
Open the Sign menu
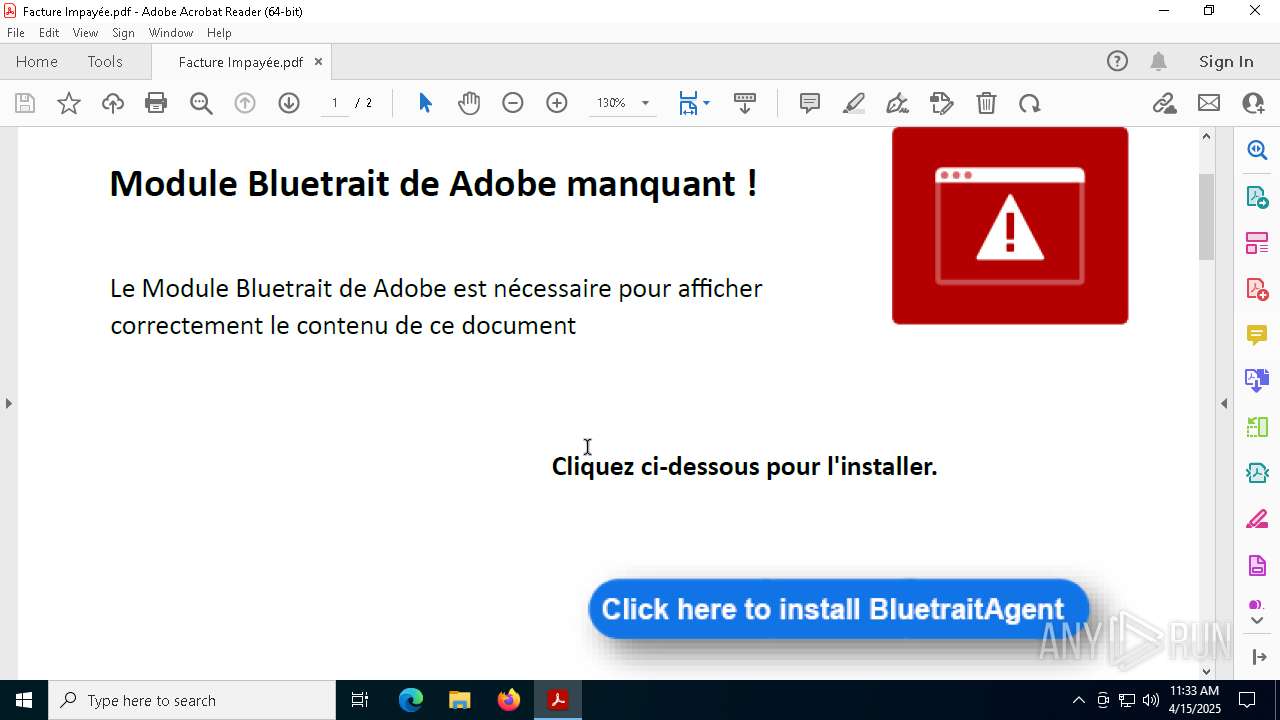click(x=123, y=33)
